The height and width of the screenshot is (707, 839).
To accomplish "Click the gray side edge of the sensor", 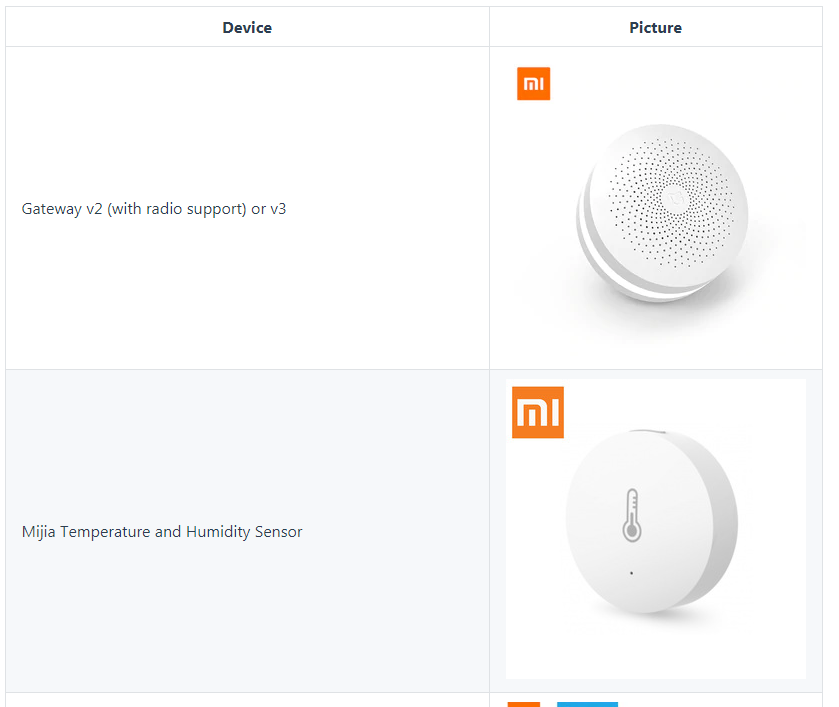I will tap(720, 522).
